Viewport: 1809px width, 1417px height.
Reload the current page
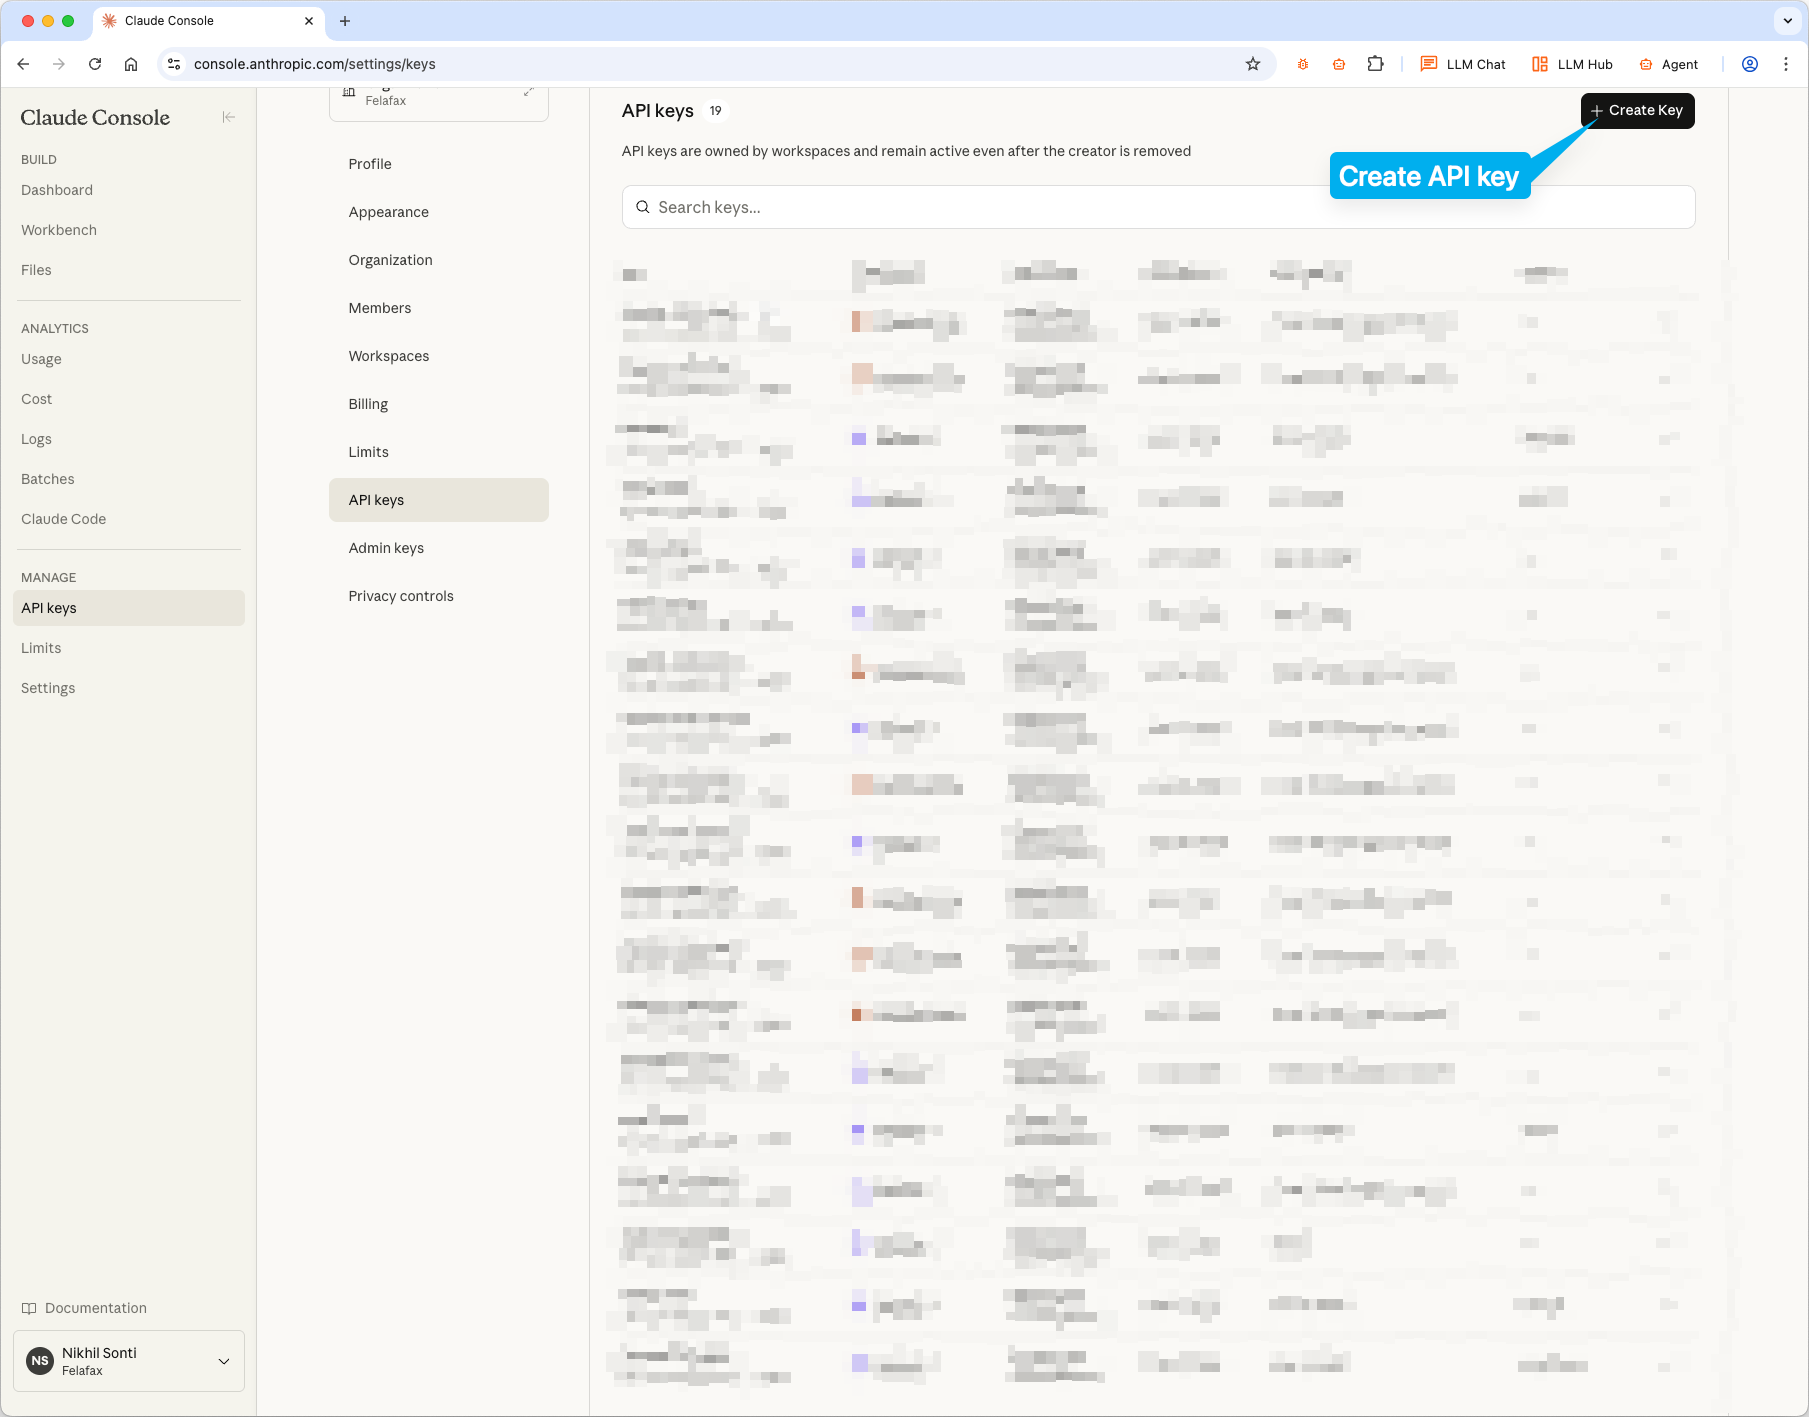pyautogui.click(x=95, y=64)
